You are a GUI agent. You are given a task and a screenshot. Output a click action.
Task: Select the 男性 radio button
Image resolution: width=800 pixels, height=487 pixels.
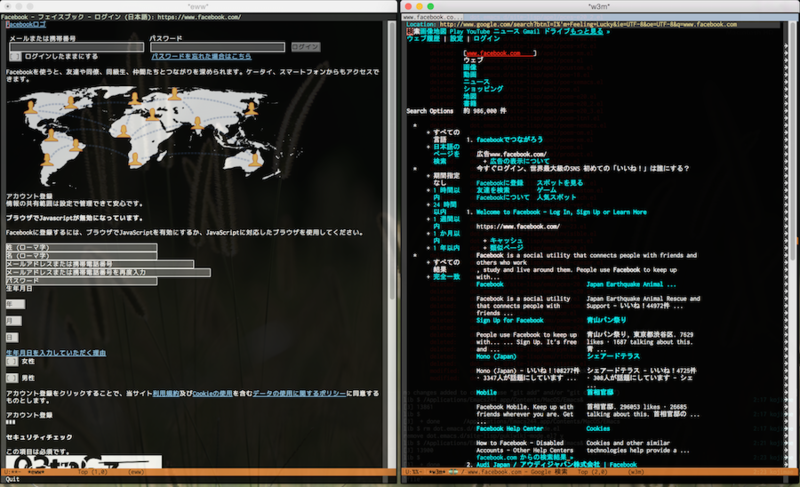point(12,378)
